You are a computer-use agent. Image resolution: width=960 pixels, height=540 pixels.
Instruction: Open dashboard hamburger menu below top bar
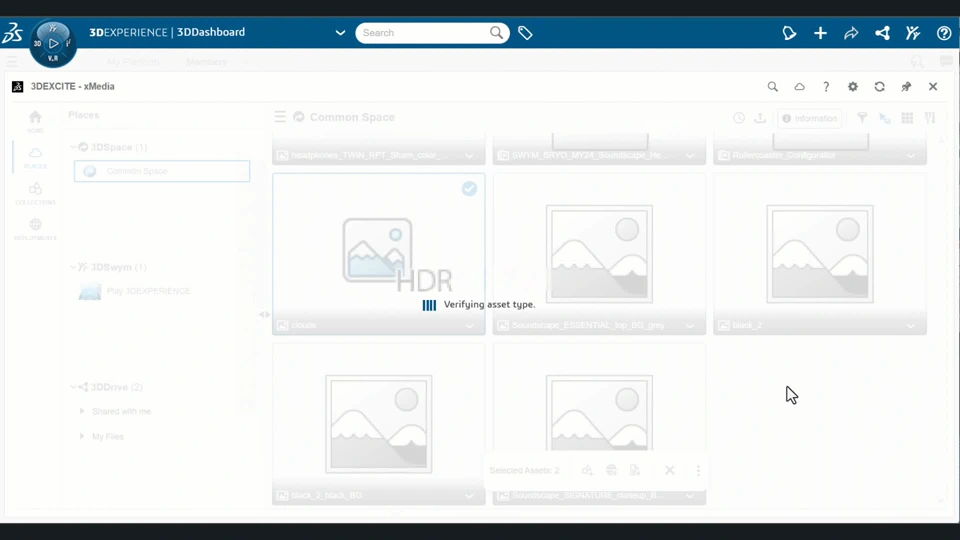click(x=12, y=62)
